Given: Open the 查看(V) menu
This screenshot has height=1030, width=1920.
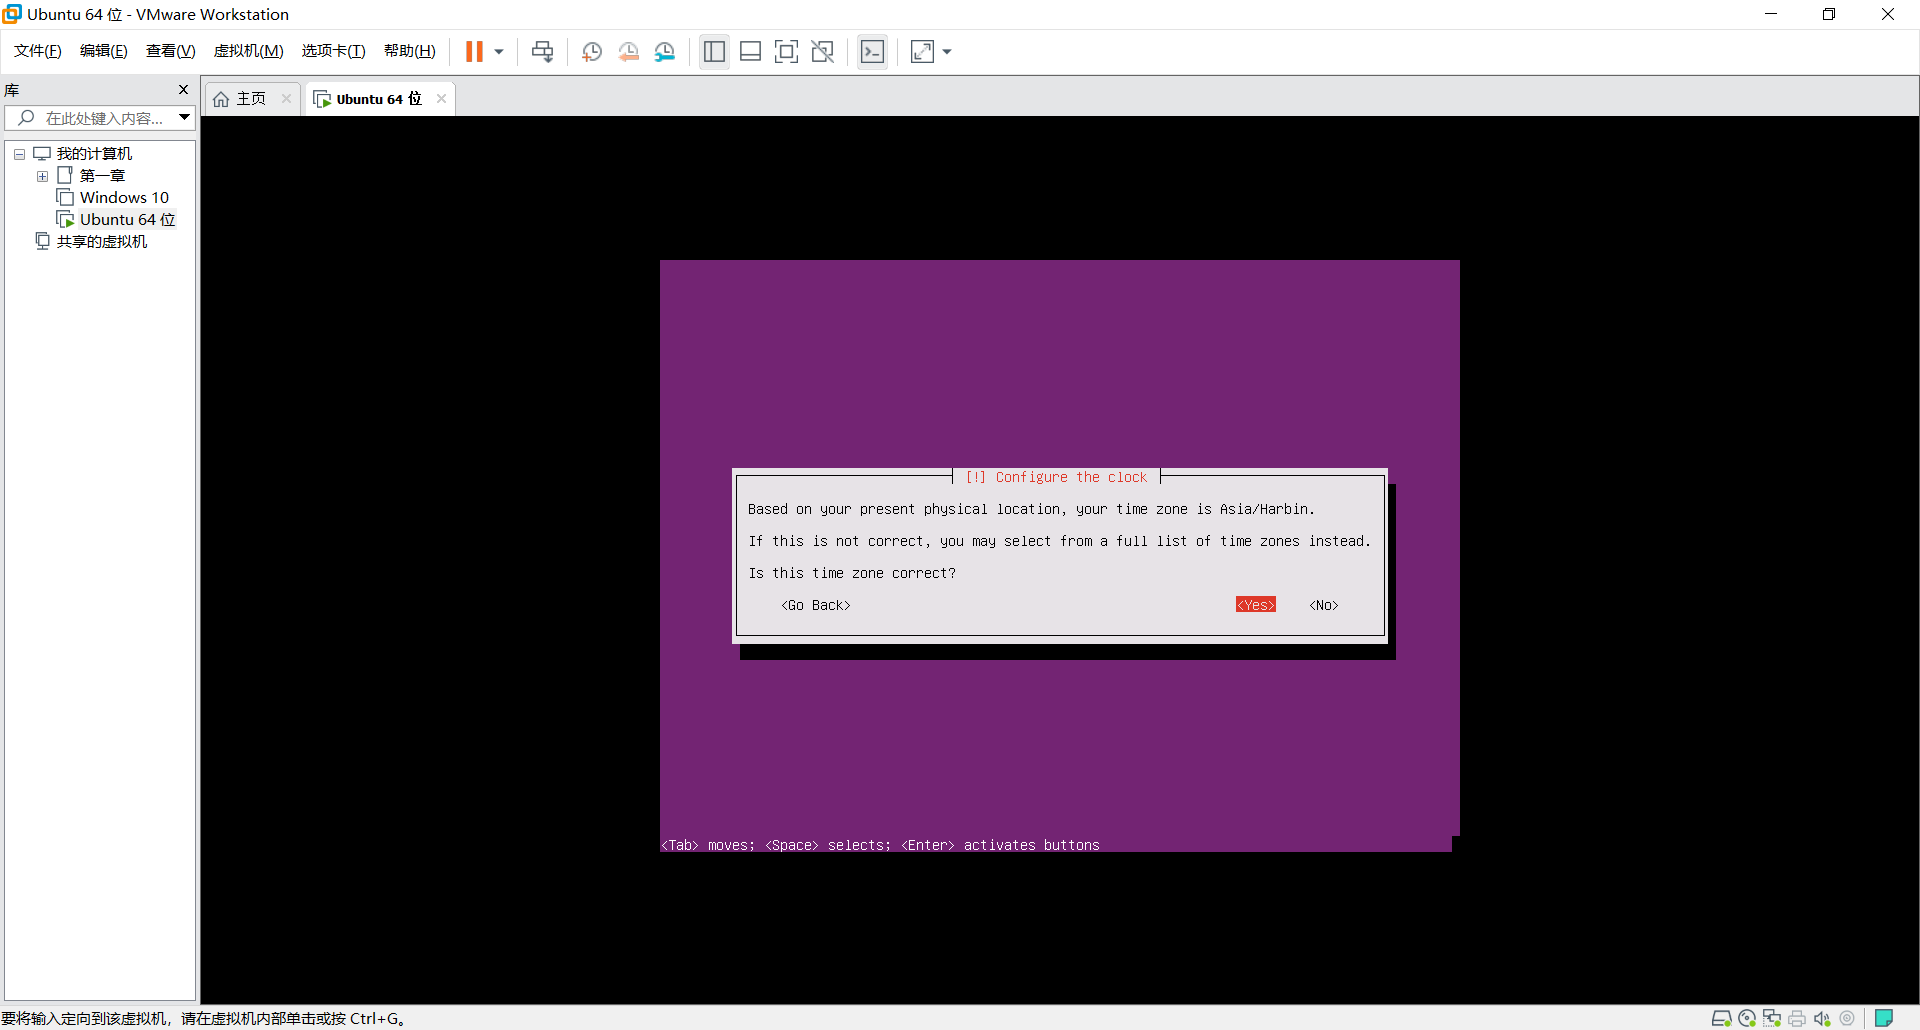Looking at the screenshot, I should pyautogui.click(x=171, y=51).
